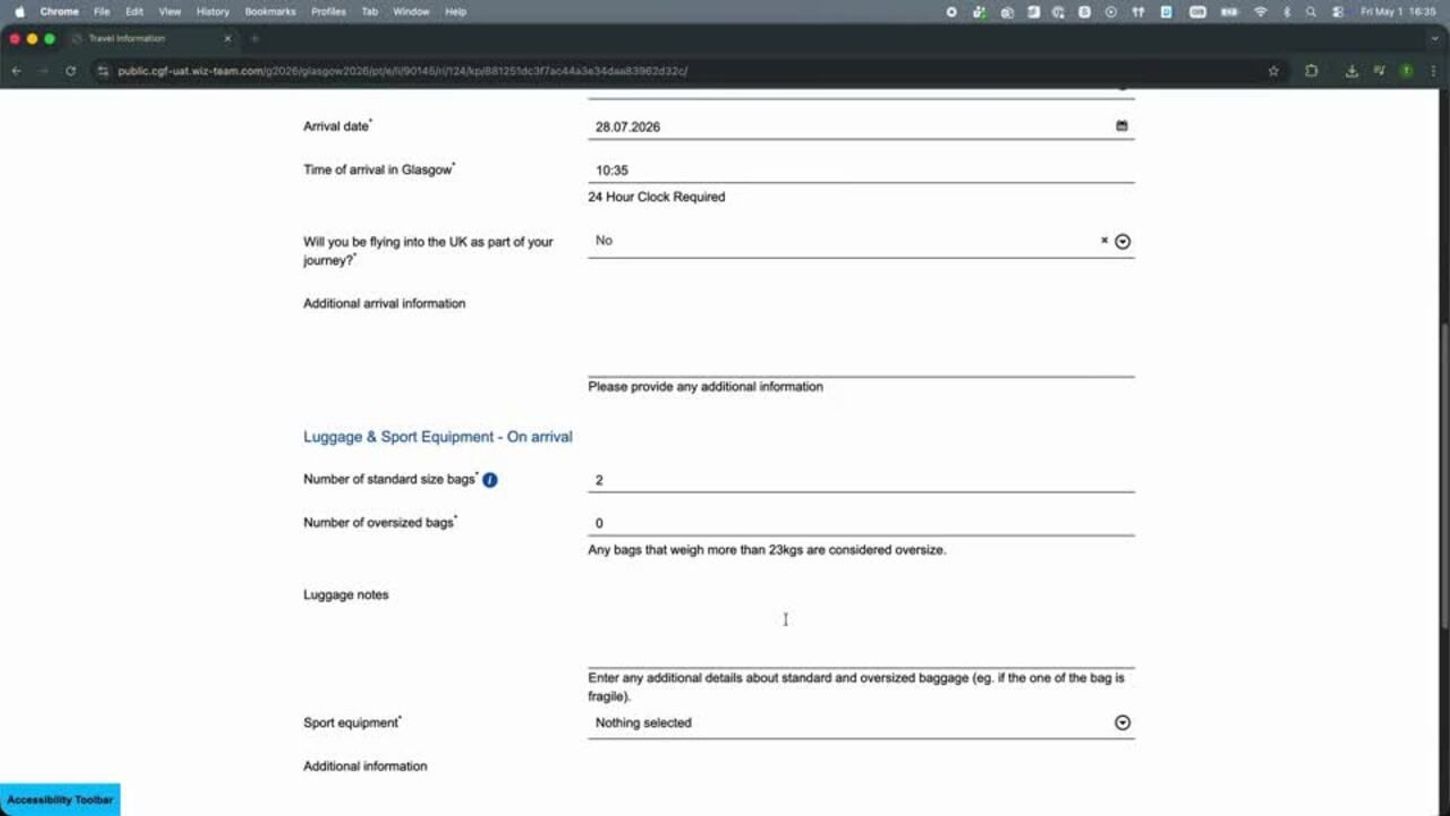
Task: Click the info icon beside standard size bags
Action: (x=490, y=480)
